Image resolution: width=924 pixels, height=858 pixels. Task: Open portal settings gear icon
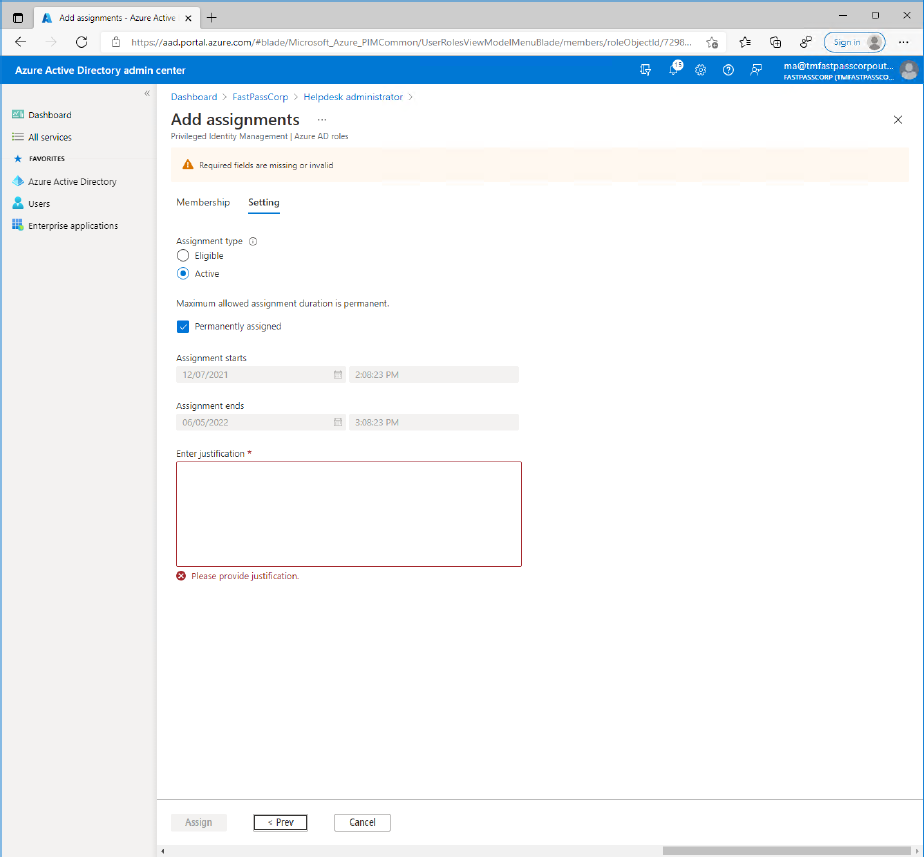pyautogui.click(x=700, y=70)
